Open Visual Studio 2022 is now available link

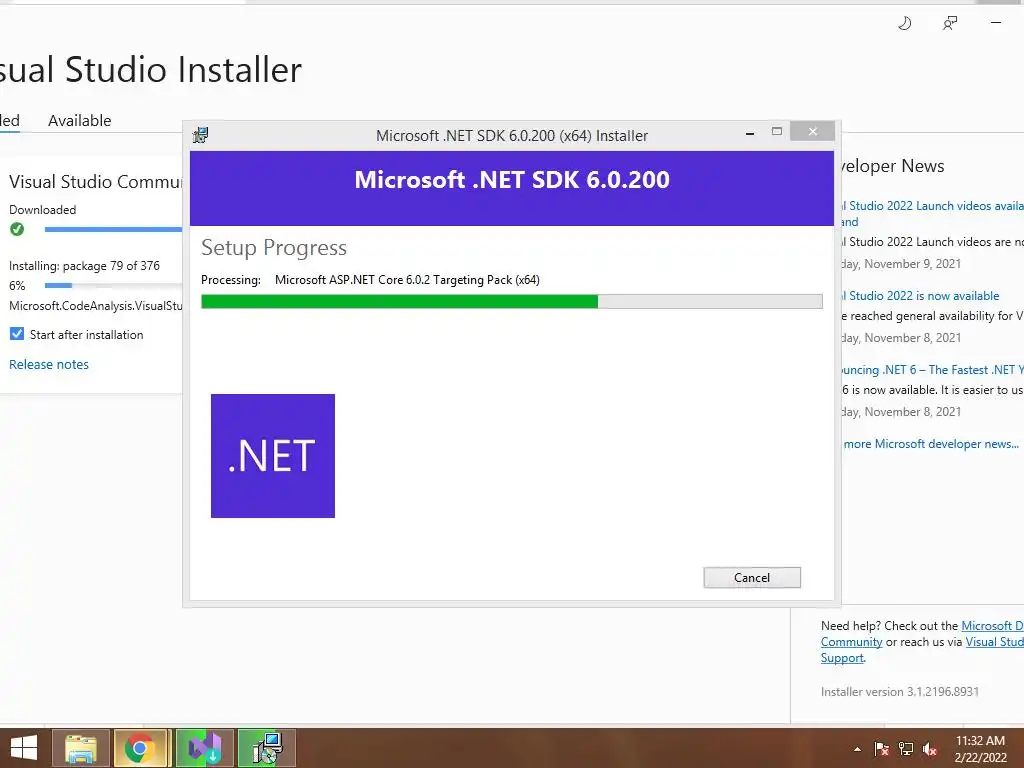tap(920, 296)
